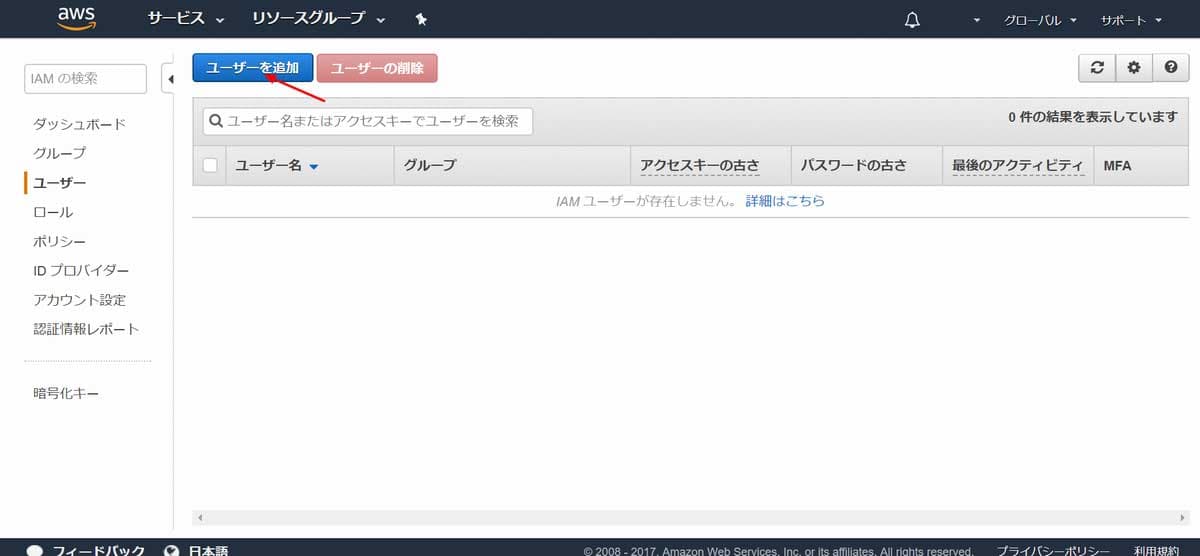Screen dimensions: 1200x556
Task: Click the magnifier icon in user search
Action: (216, 121)
